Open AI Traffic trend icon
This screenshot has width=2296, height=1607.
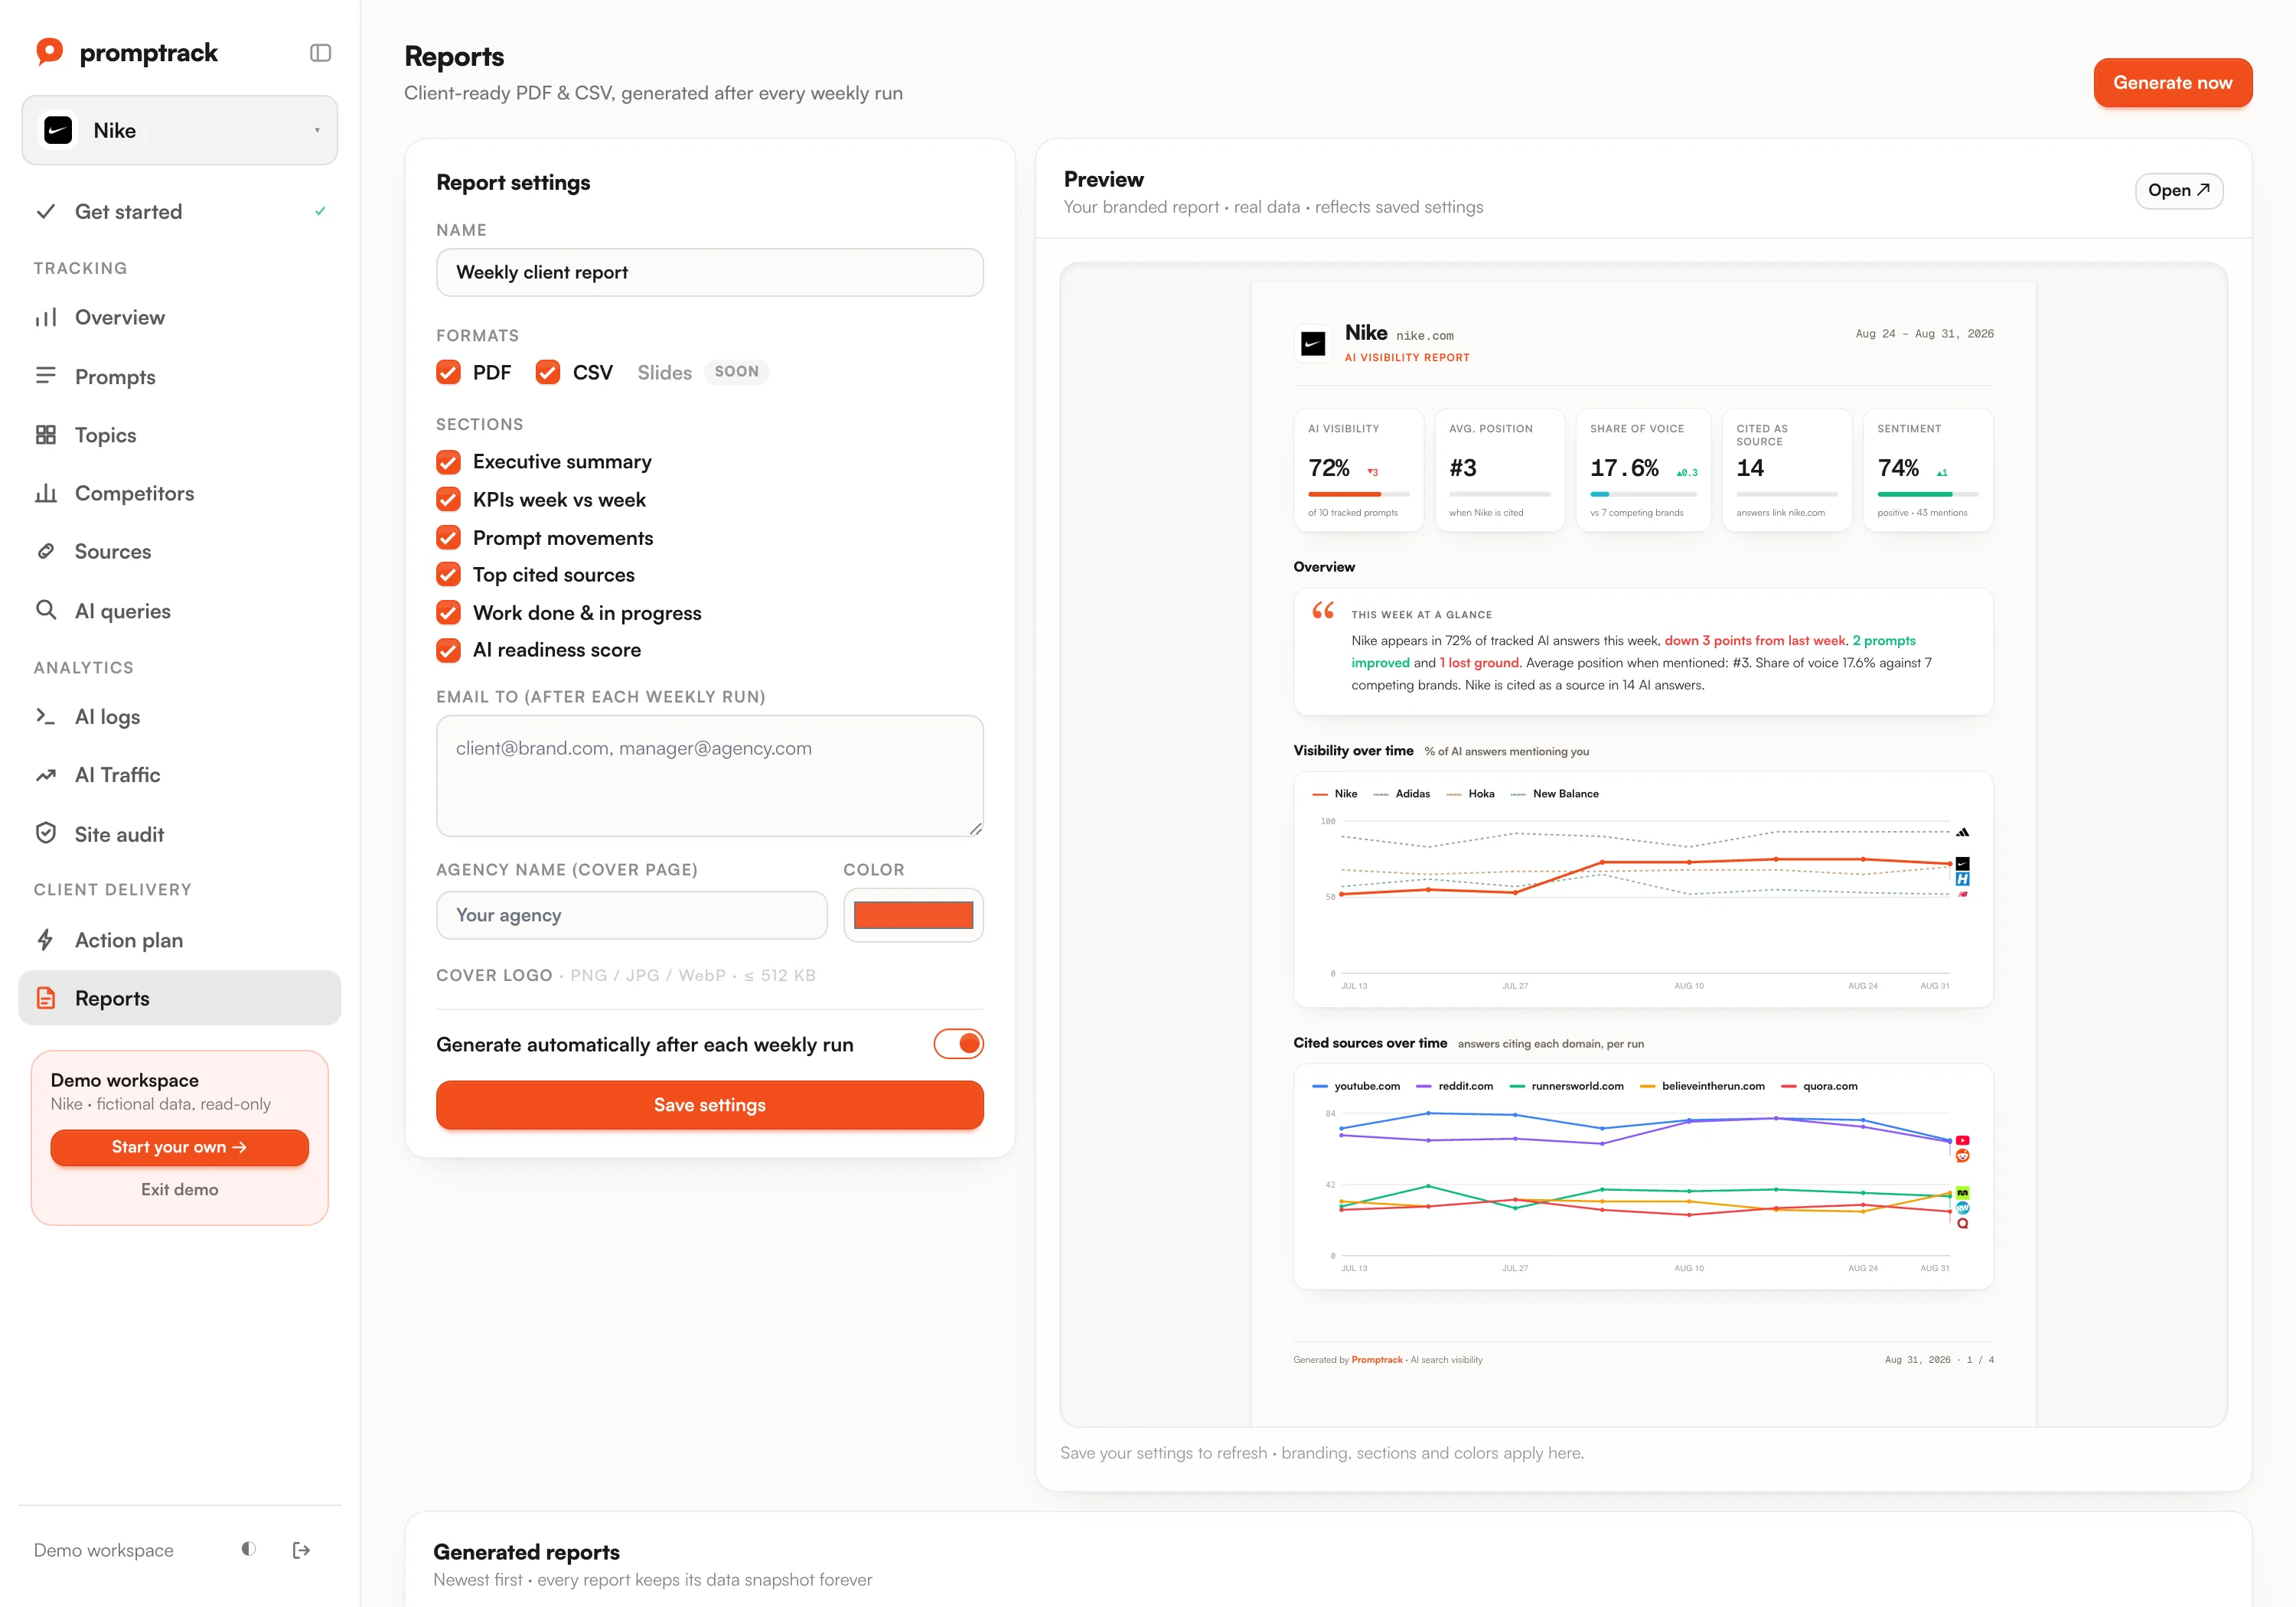(46, 775)
